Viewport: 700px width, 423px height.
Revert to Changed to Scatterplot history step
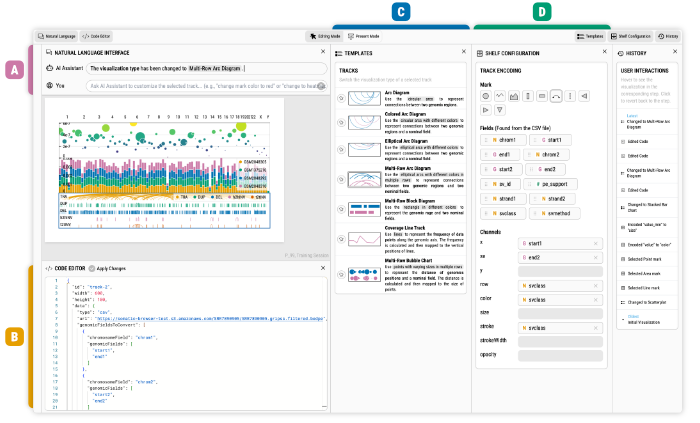(x=646, y=301)
